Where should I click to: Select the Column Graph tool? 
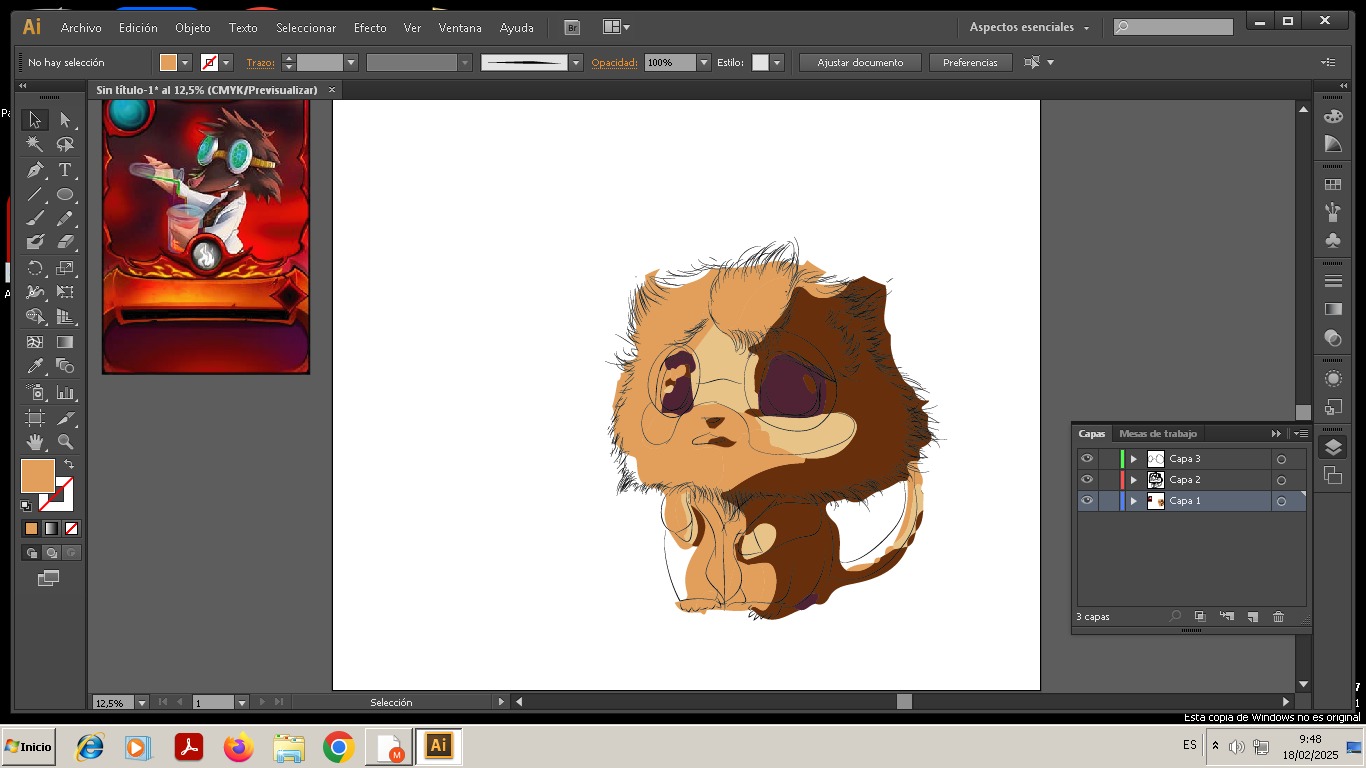pyautogui.click(x=65, y=392)
